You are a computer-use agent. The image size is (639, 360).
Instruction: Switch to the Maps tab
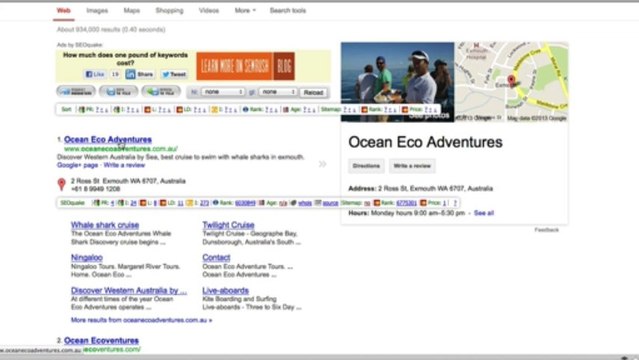pos(132,11)
